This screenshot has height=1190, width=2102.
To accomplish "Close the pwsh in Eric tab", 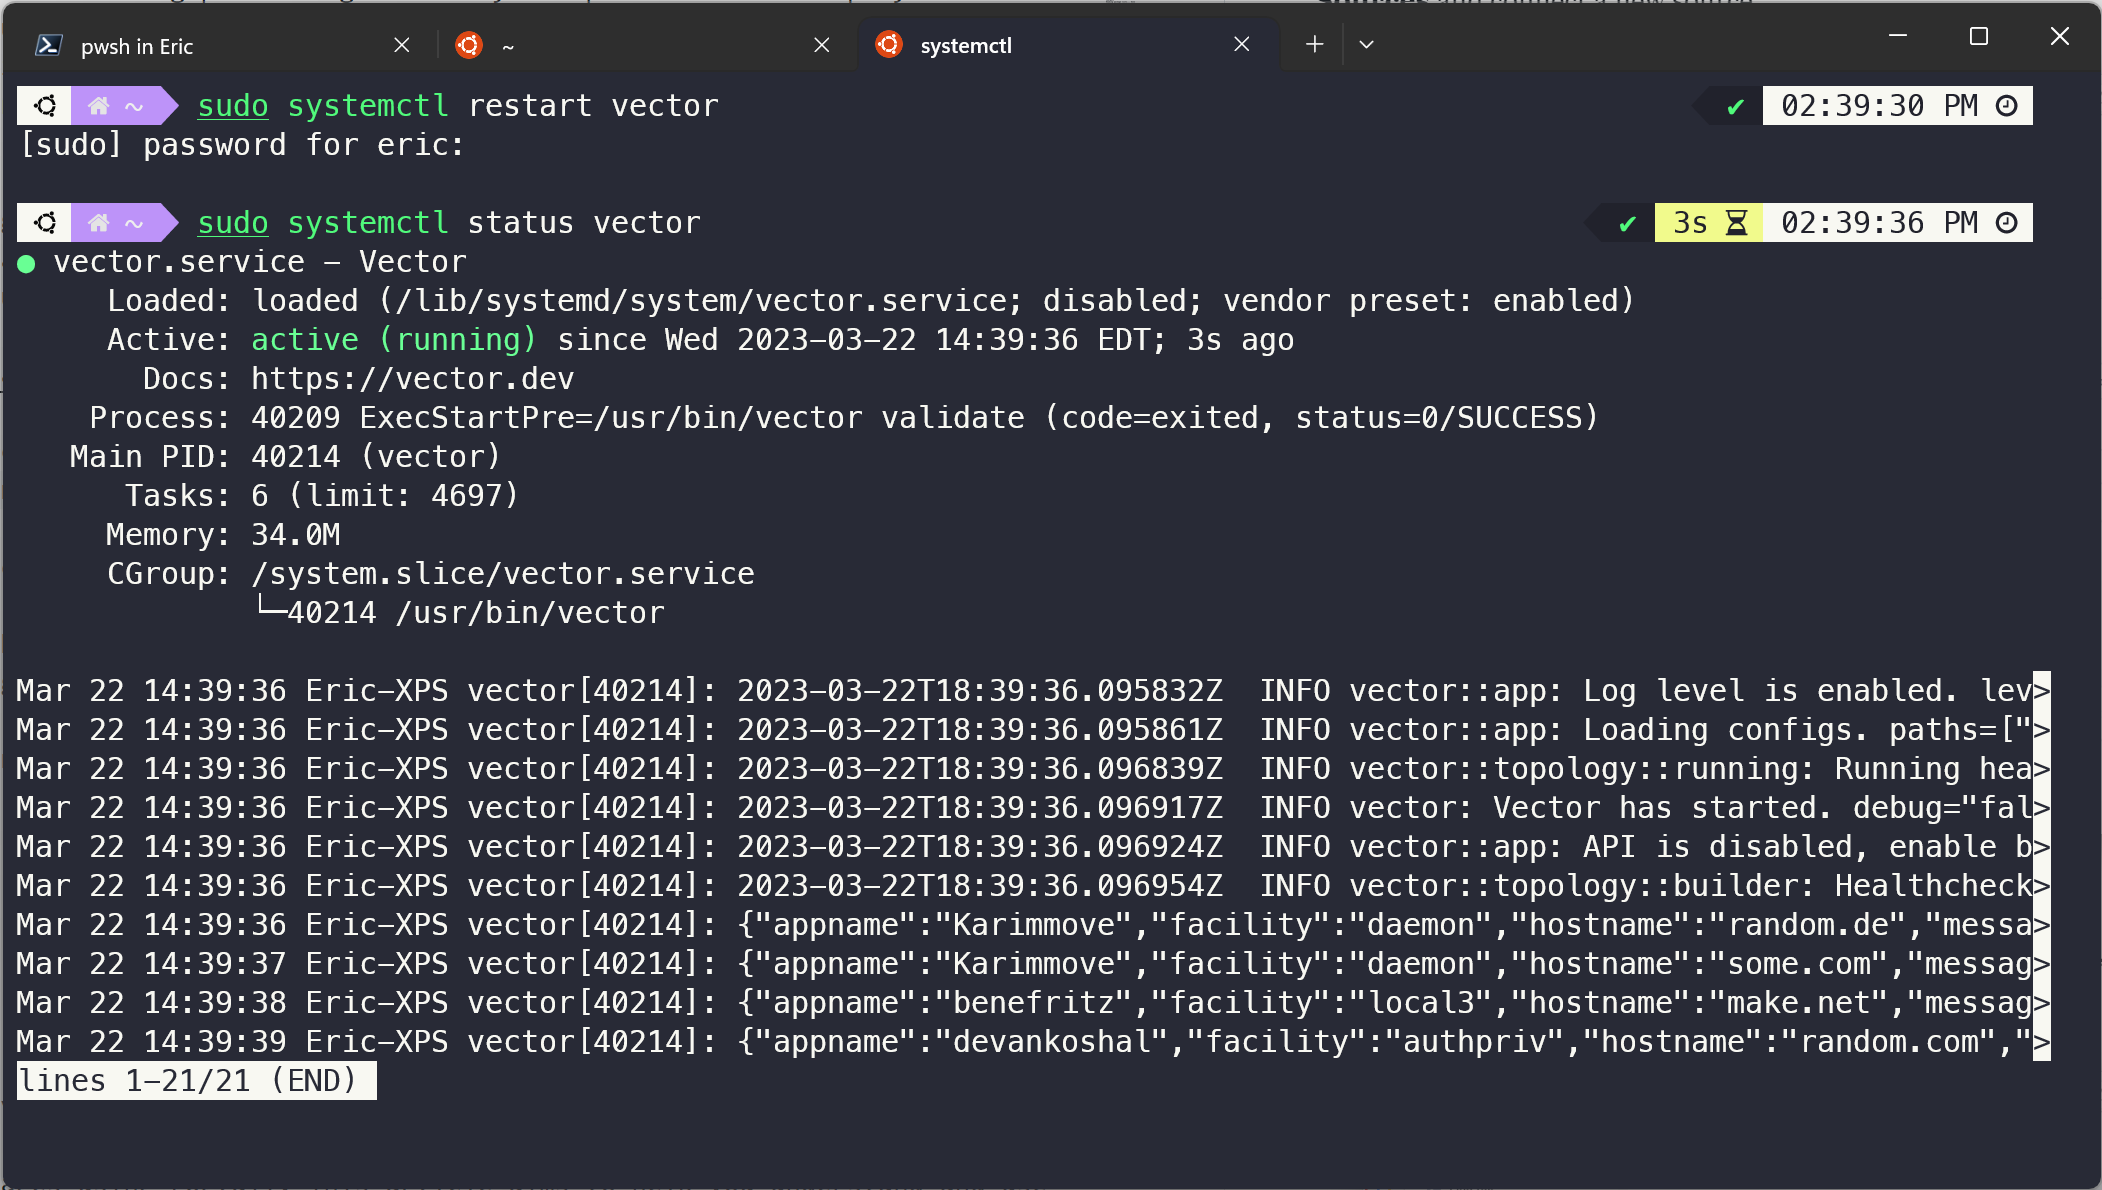I will 402,45.
